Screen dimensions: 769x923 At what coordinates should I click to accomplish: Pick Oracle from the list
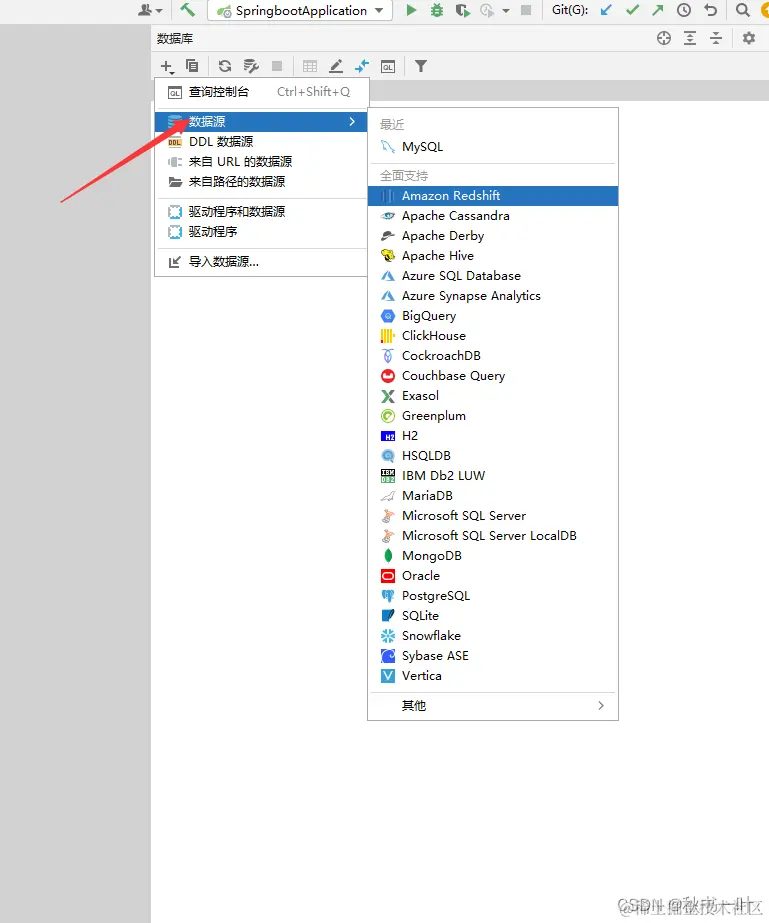[493, 576]
